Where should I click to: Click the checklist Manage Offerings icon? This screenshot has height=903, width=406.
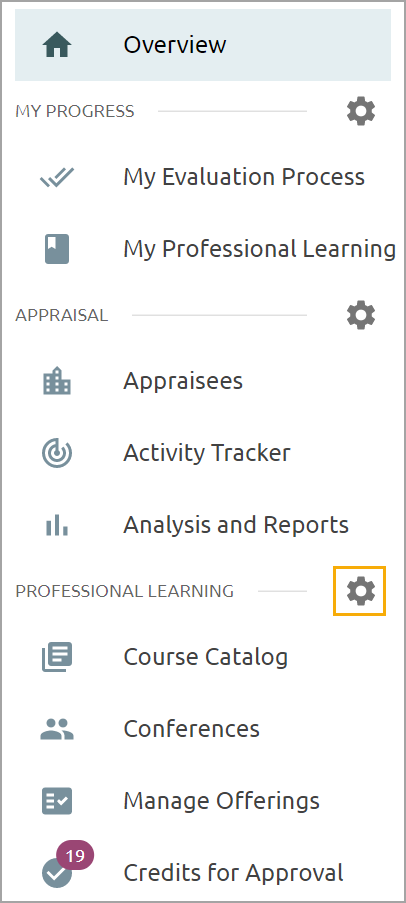tap(57, 801)
